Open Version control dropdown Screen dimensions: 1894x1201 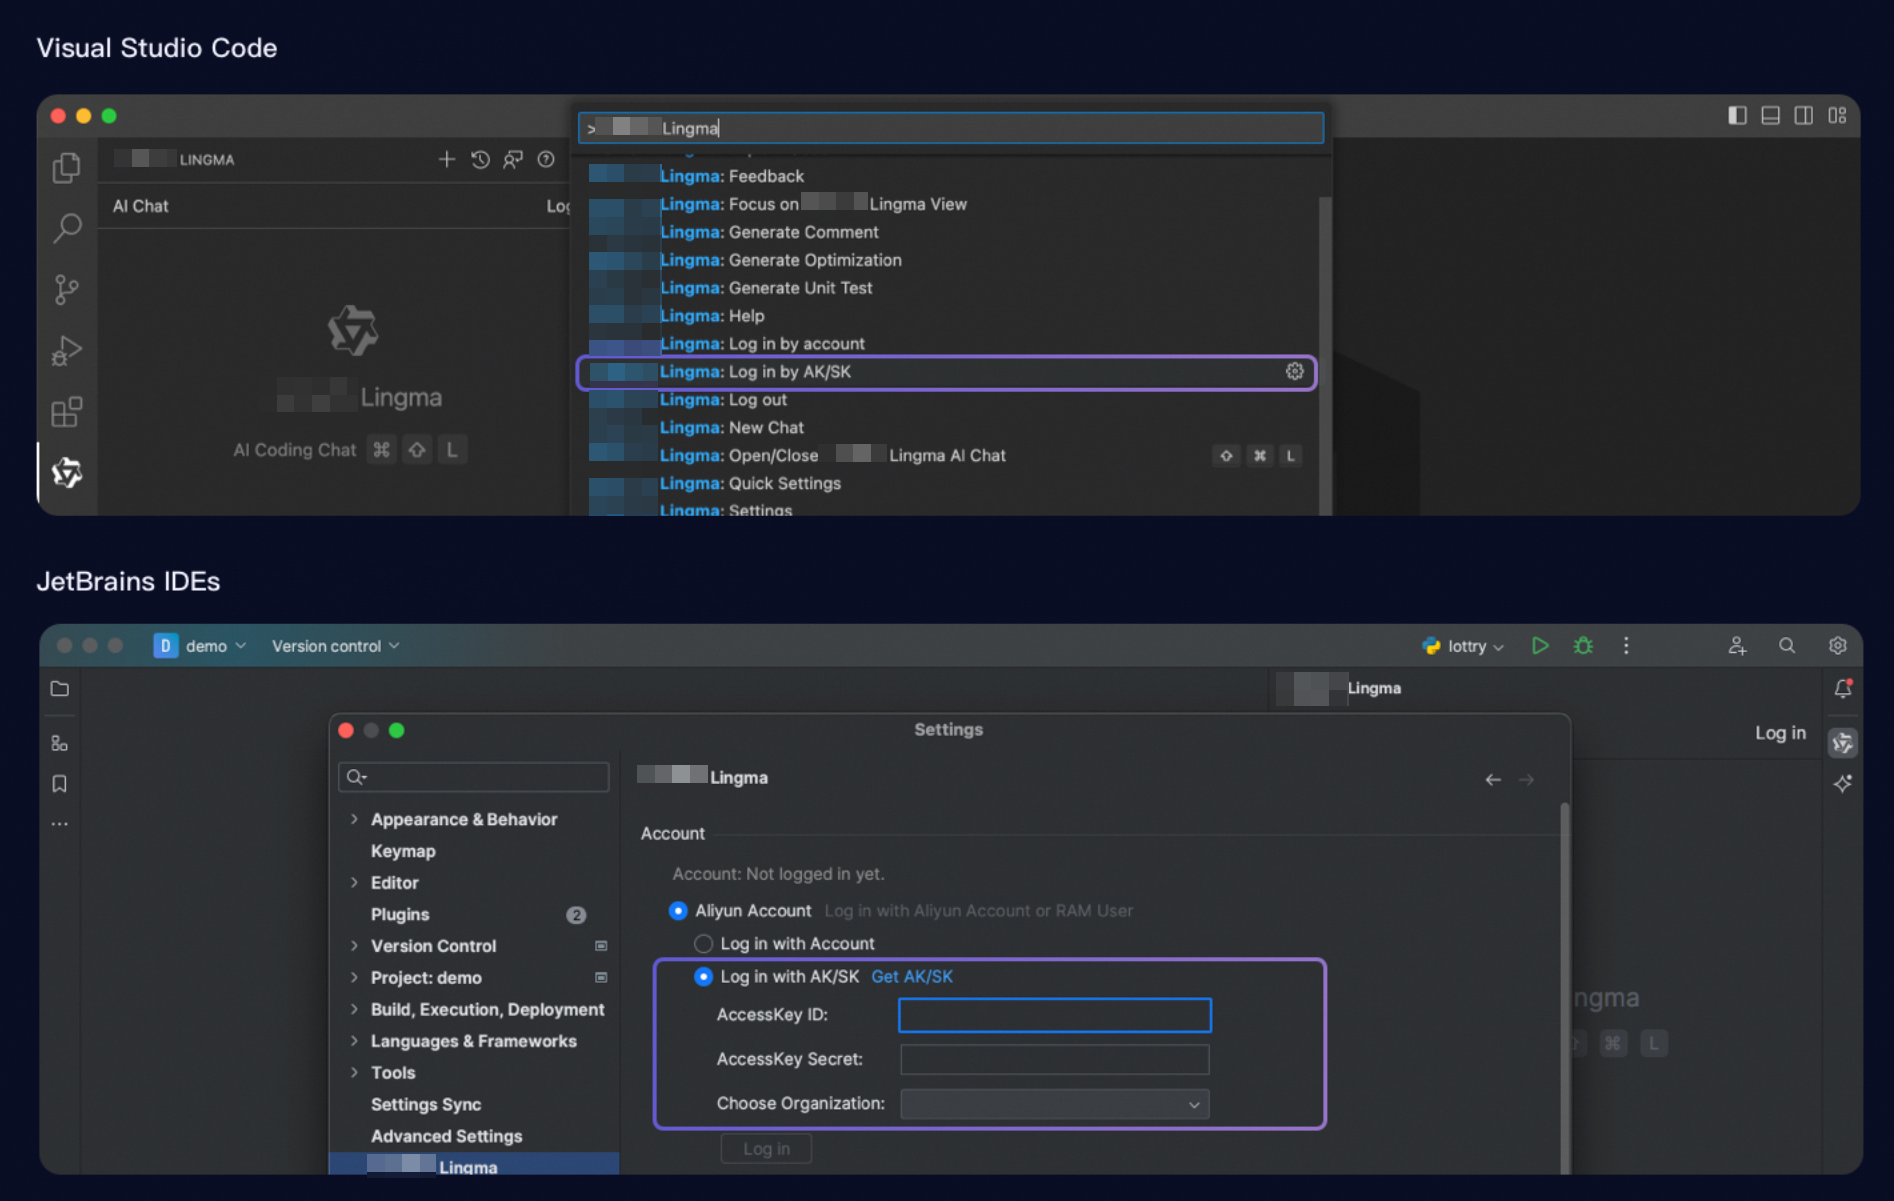(x=336, y=646)
